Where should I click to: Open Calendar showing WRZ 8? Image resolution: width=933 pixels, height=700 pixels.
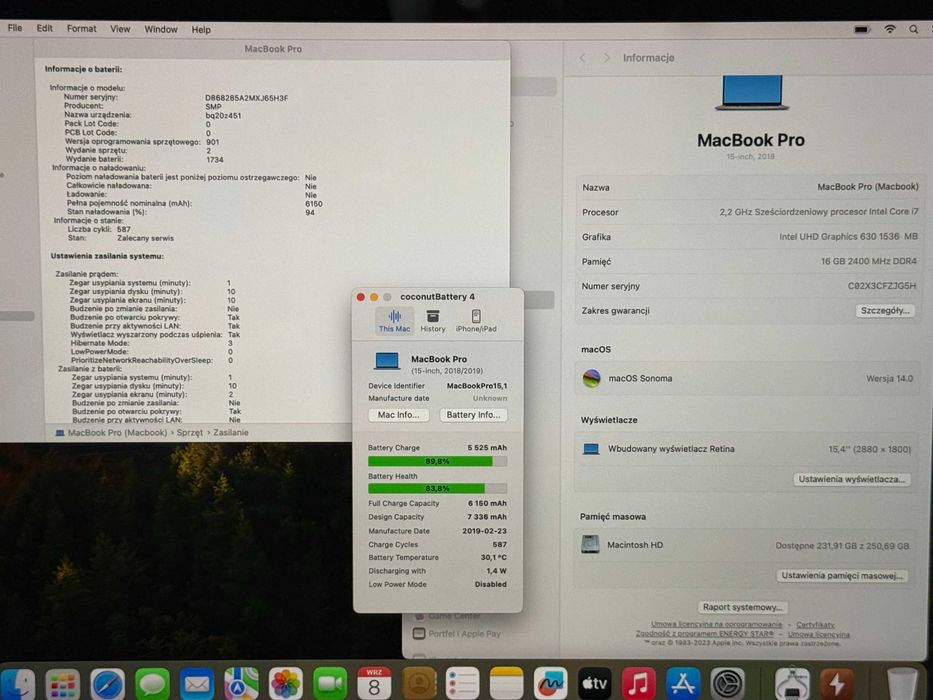tap(374, 683)
